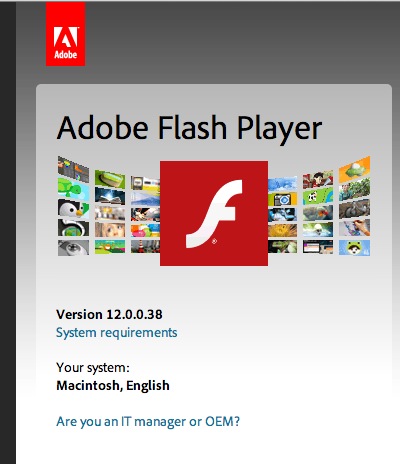Image resolution: width=400 pixels, height=464 pixels.
Task: Click the Version 12.0.0.38 text
Action: (x=109, y=314)
